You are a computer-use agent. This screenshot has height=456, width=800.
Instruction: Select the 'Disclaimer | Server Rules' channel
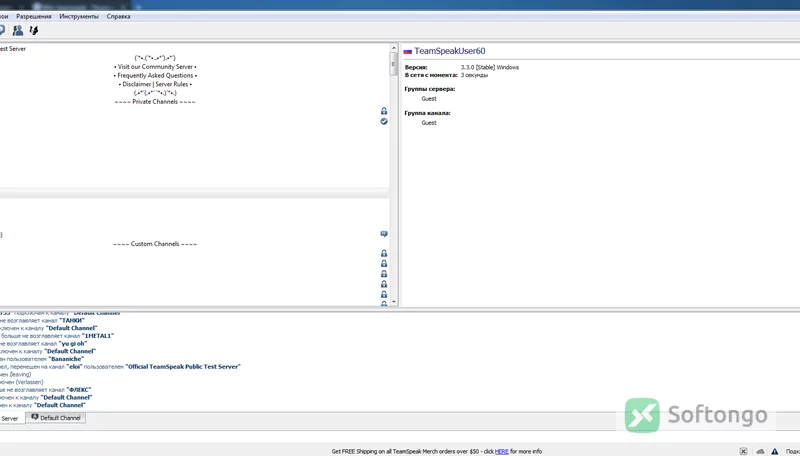[x=155, y=84]
